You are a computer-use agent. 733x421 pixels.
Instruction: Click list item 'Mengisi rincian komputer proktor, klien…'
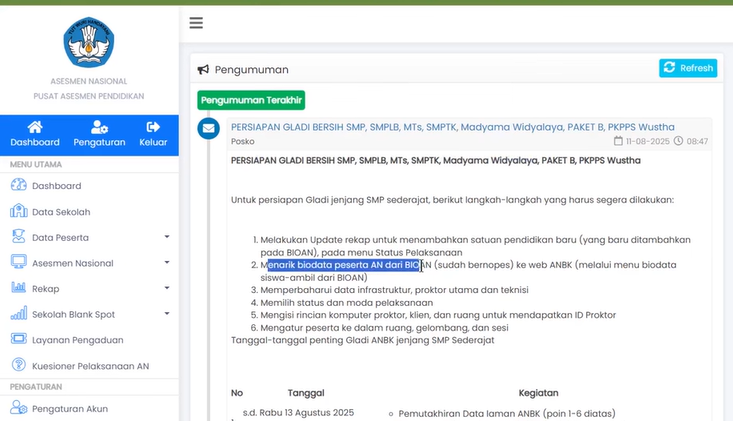[438, 315]
